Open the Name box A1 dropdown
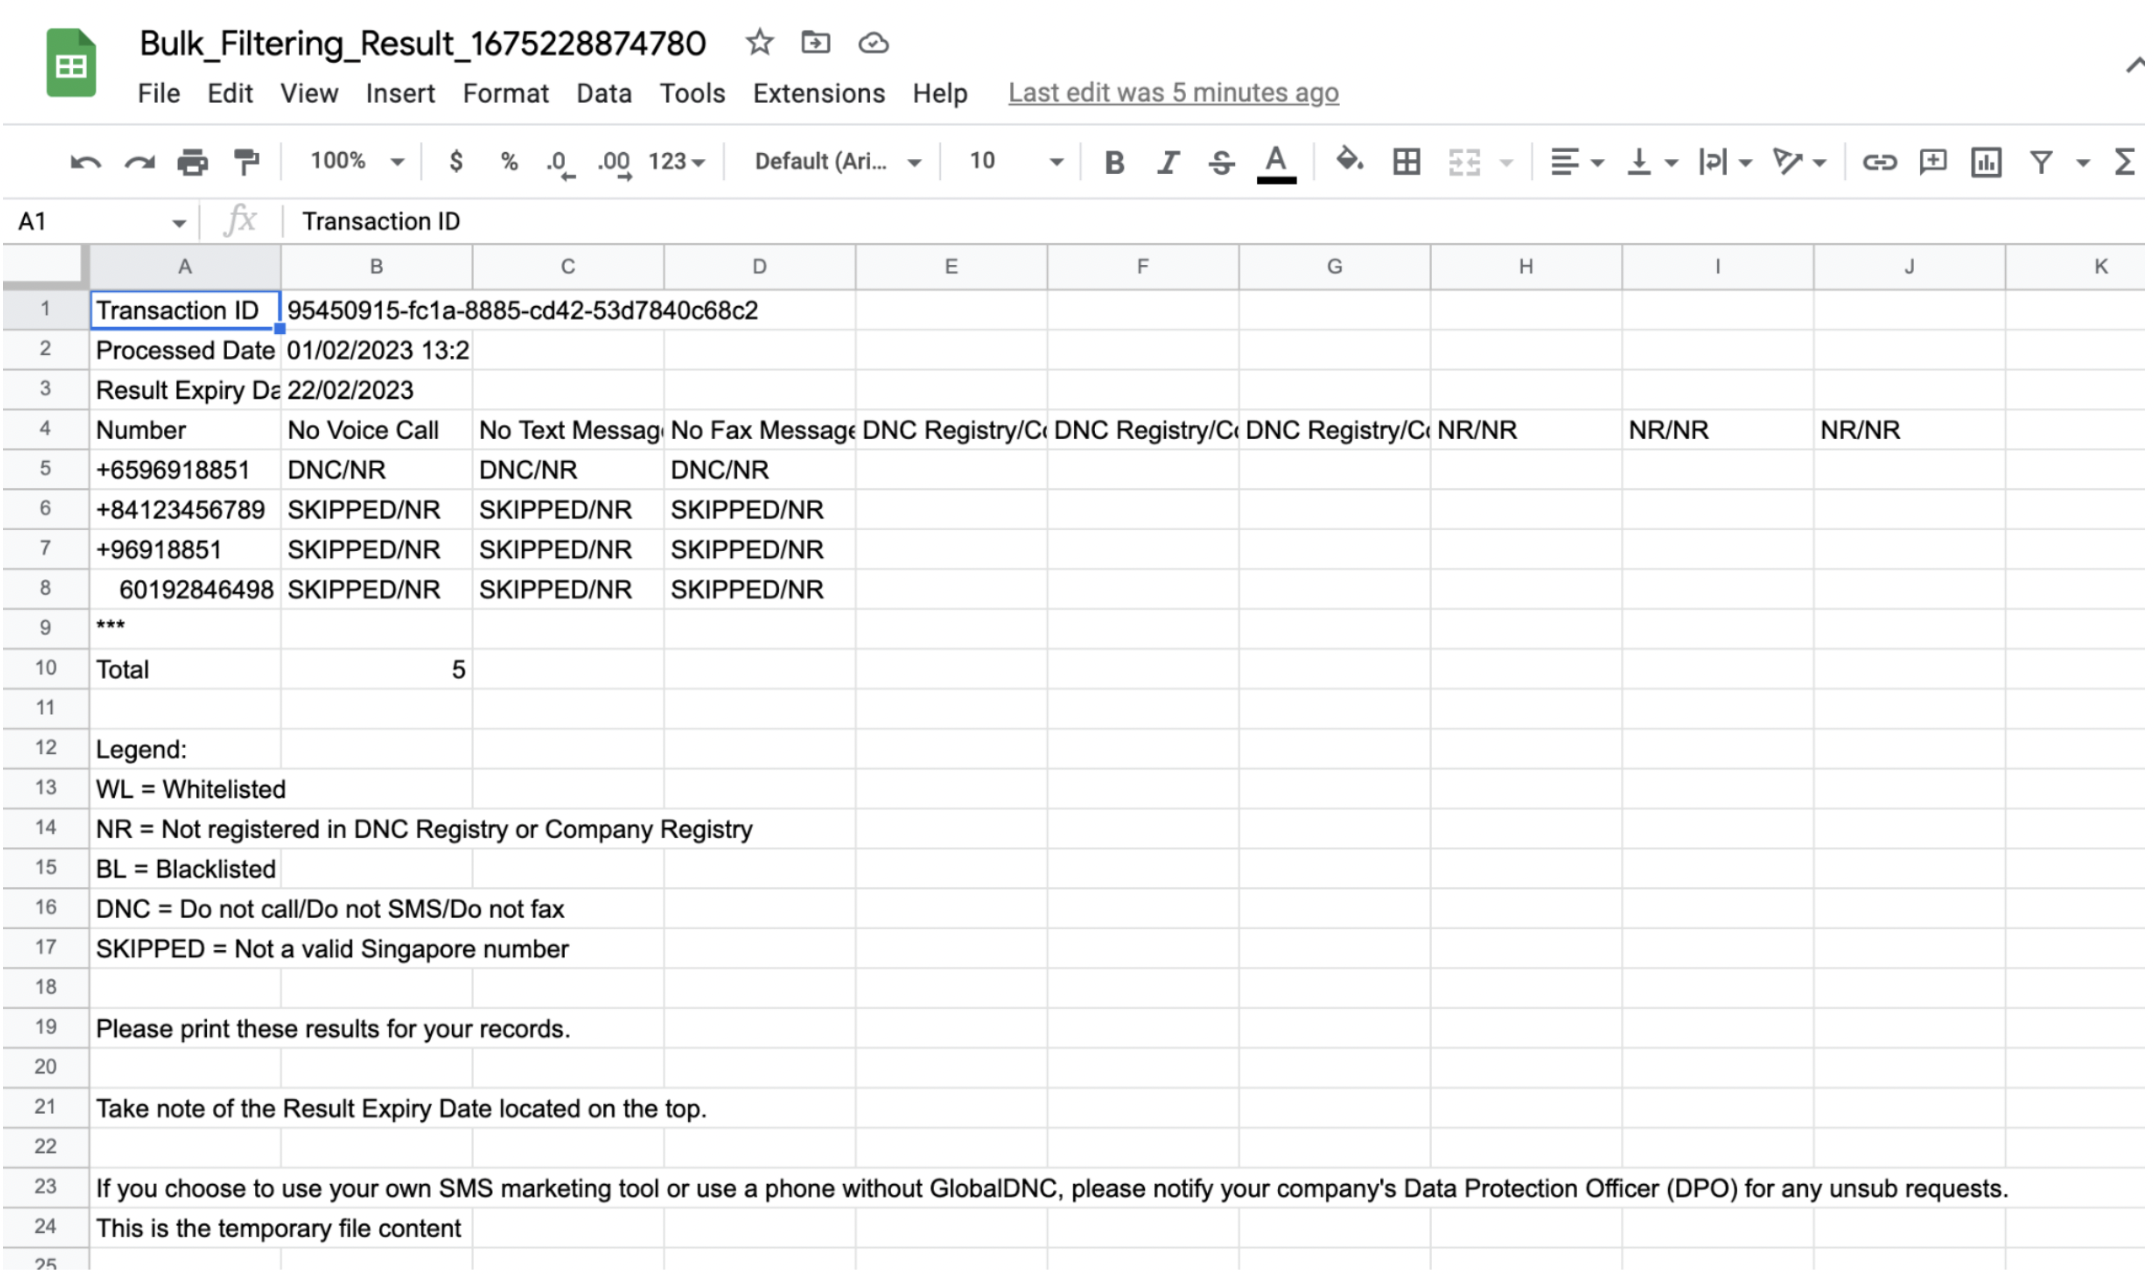 [x=178, y=222]
